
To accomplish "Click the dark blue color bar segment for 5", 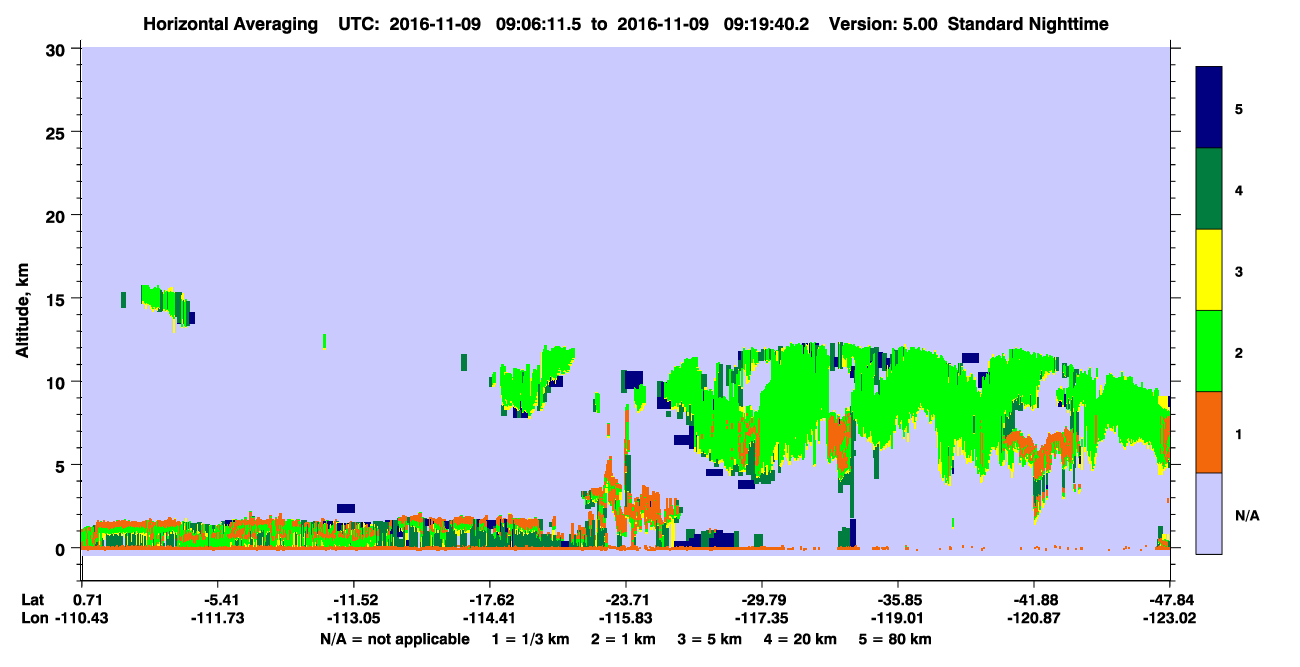I will (1209, 108).
